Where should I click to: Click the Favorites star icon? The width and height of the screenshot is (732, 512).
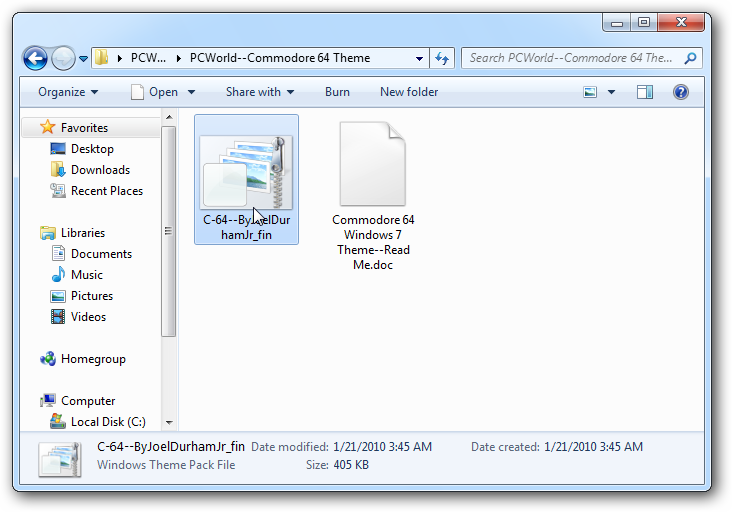47,126
